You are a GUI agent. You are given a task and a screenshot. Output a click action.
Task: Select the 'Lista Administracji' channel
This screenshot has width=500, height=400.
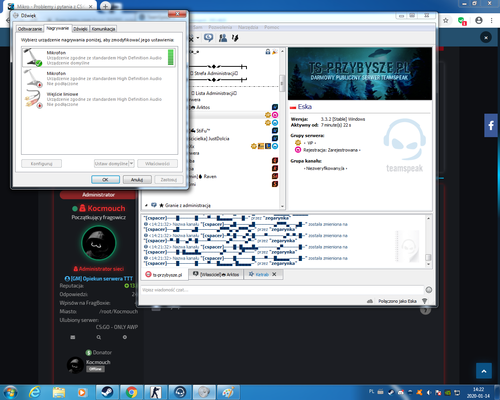[x=214, y=93]
